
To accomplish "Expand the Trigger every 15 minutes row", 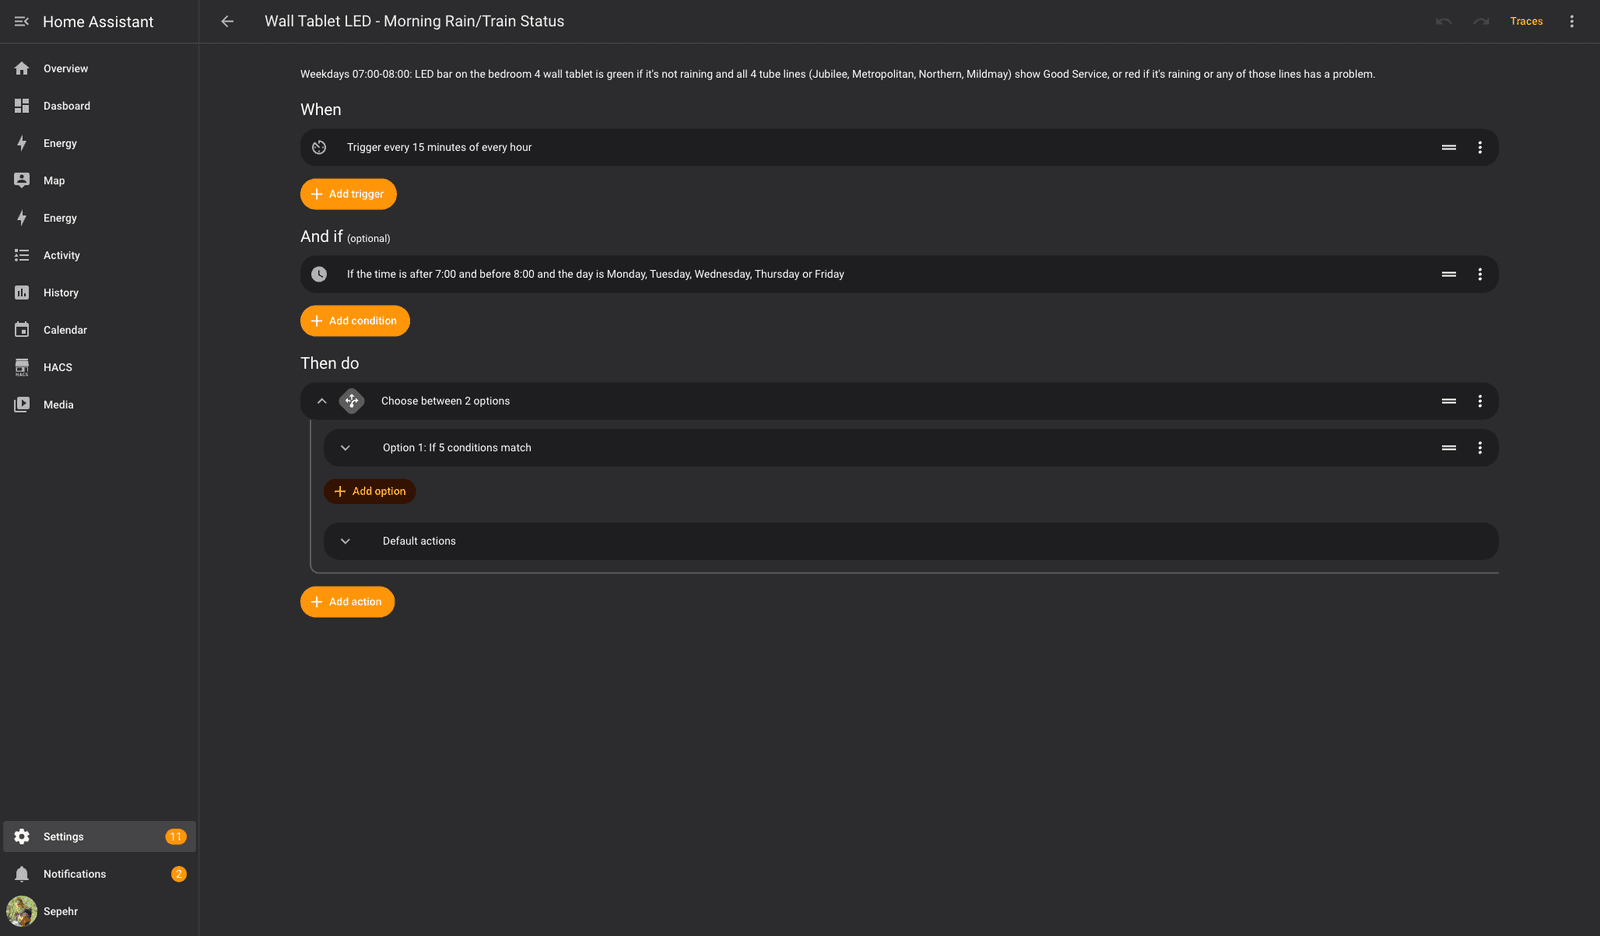I will [899, 147].
